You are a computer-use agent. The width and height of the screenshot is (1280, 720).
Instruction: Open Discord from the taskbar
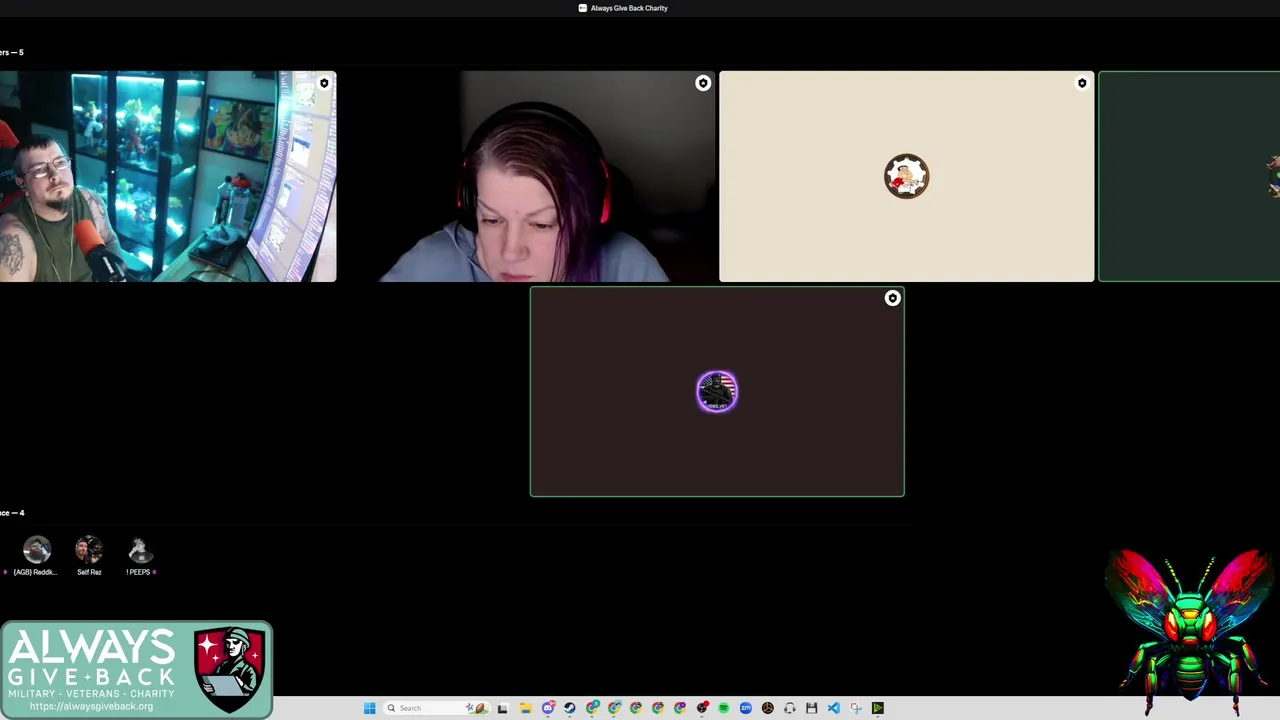pyautogui.click(x=548, y=708)
